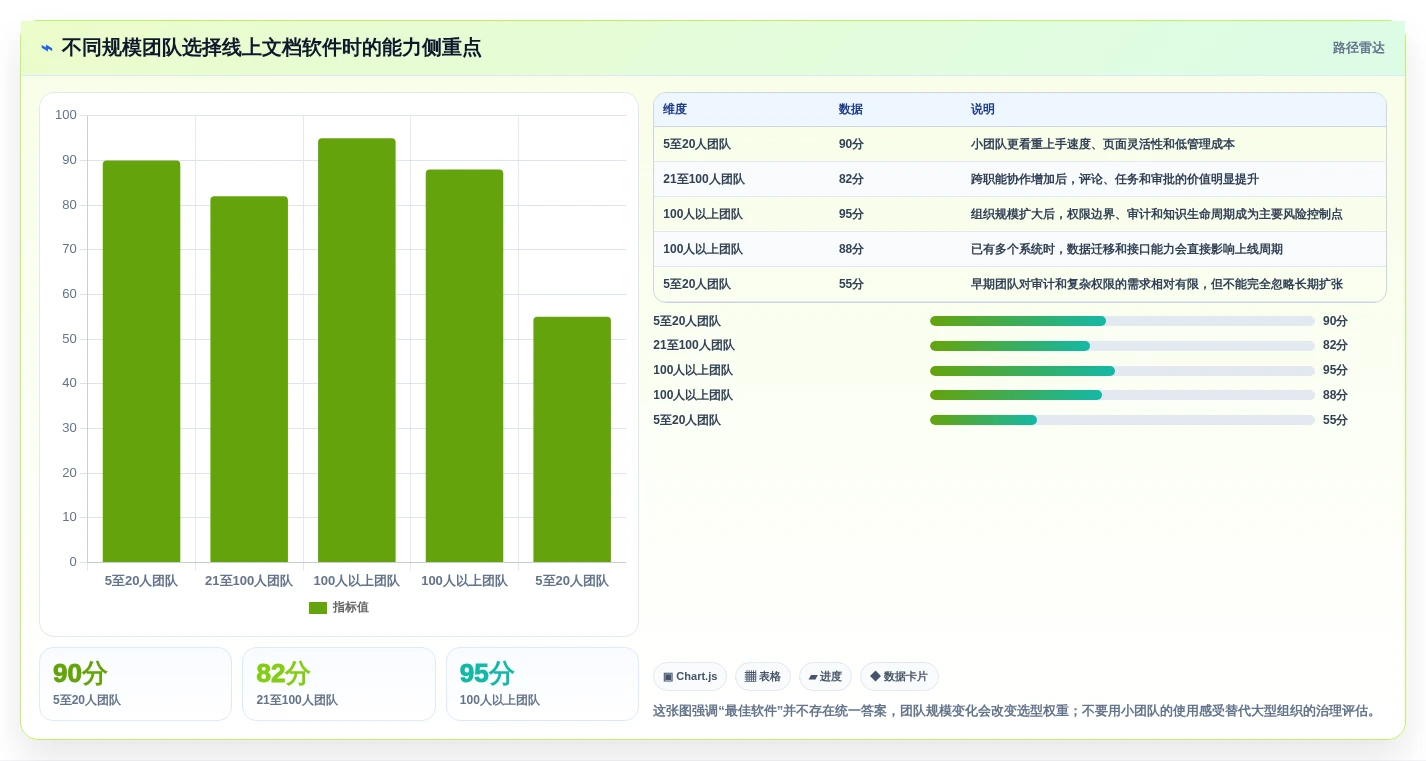Open the 95分 data card
Viewport: 1426px width, 761px height.
pyautogui.click(x=542, y=684)
